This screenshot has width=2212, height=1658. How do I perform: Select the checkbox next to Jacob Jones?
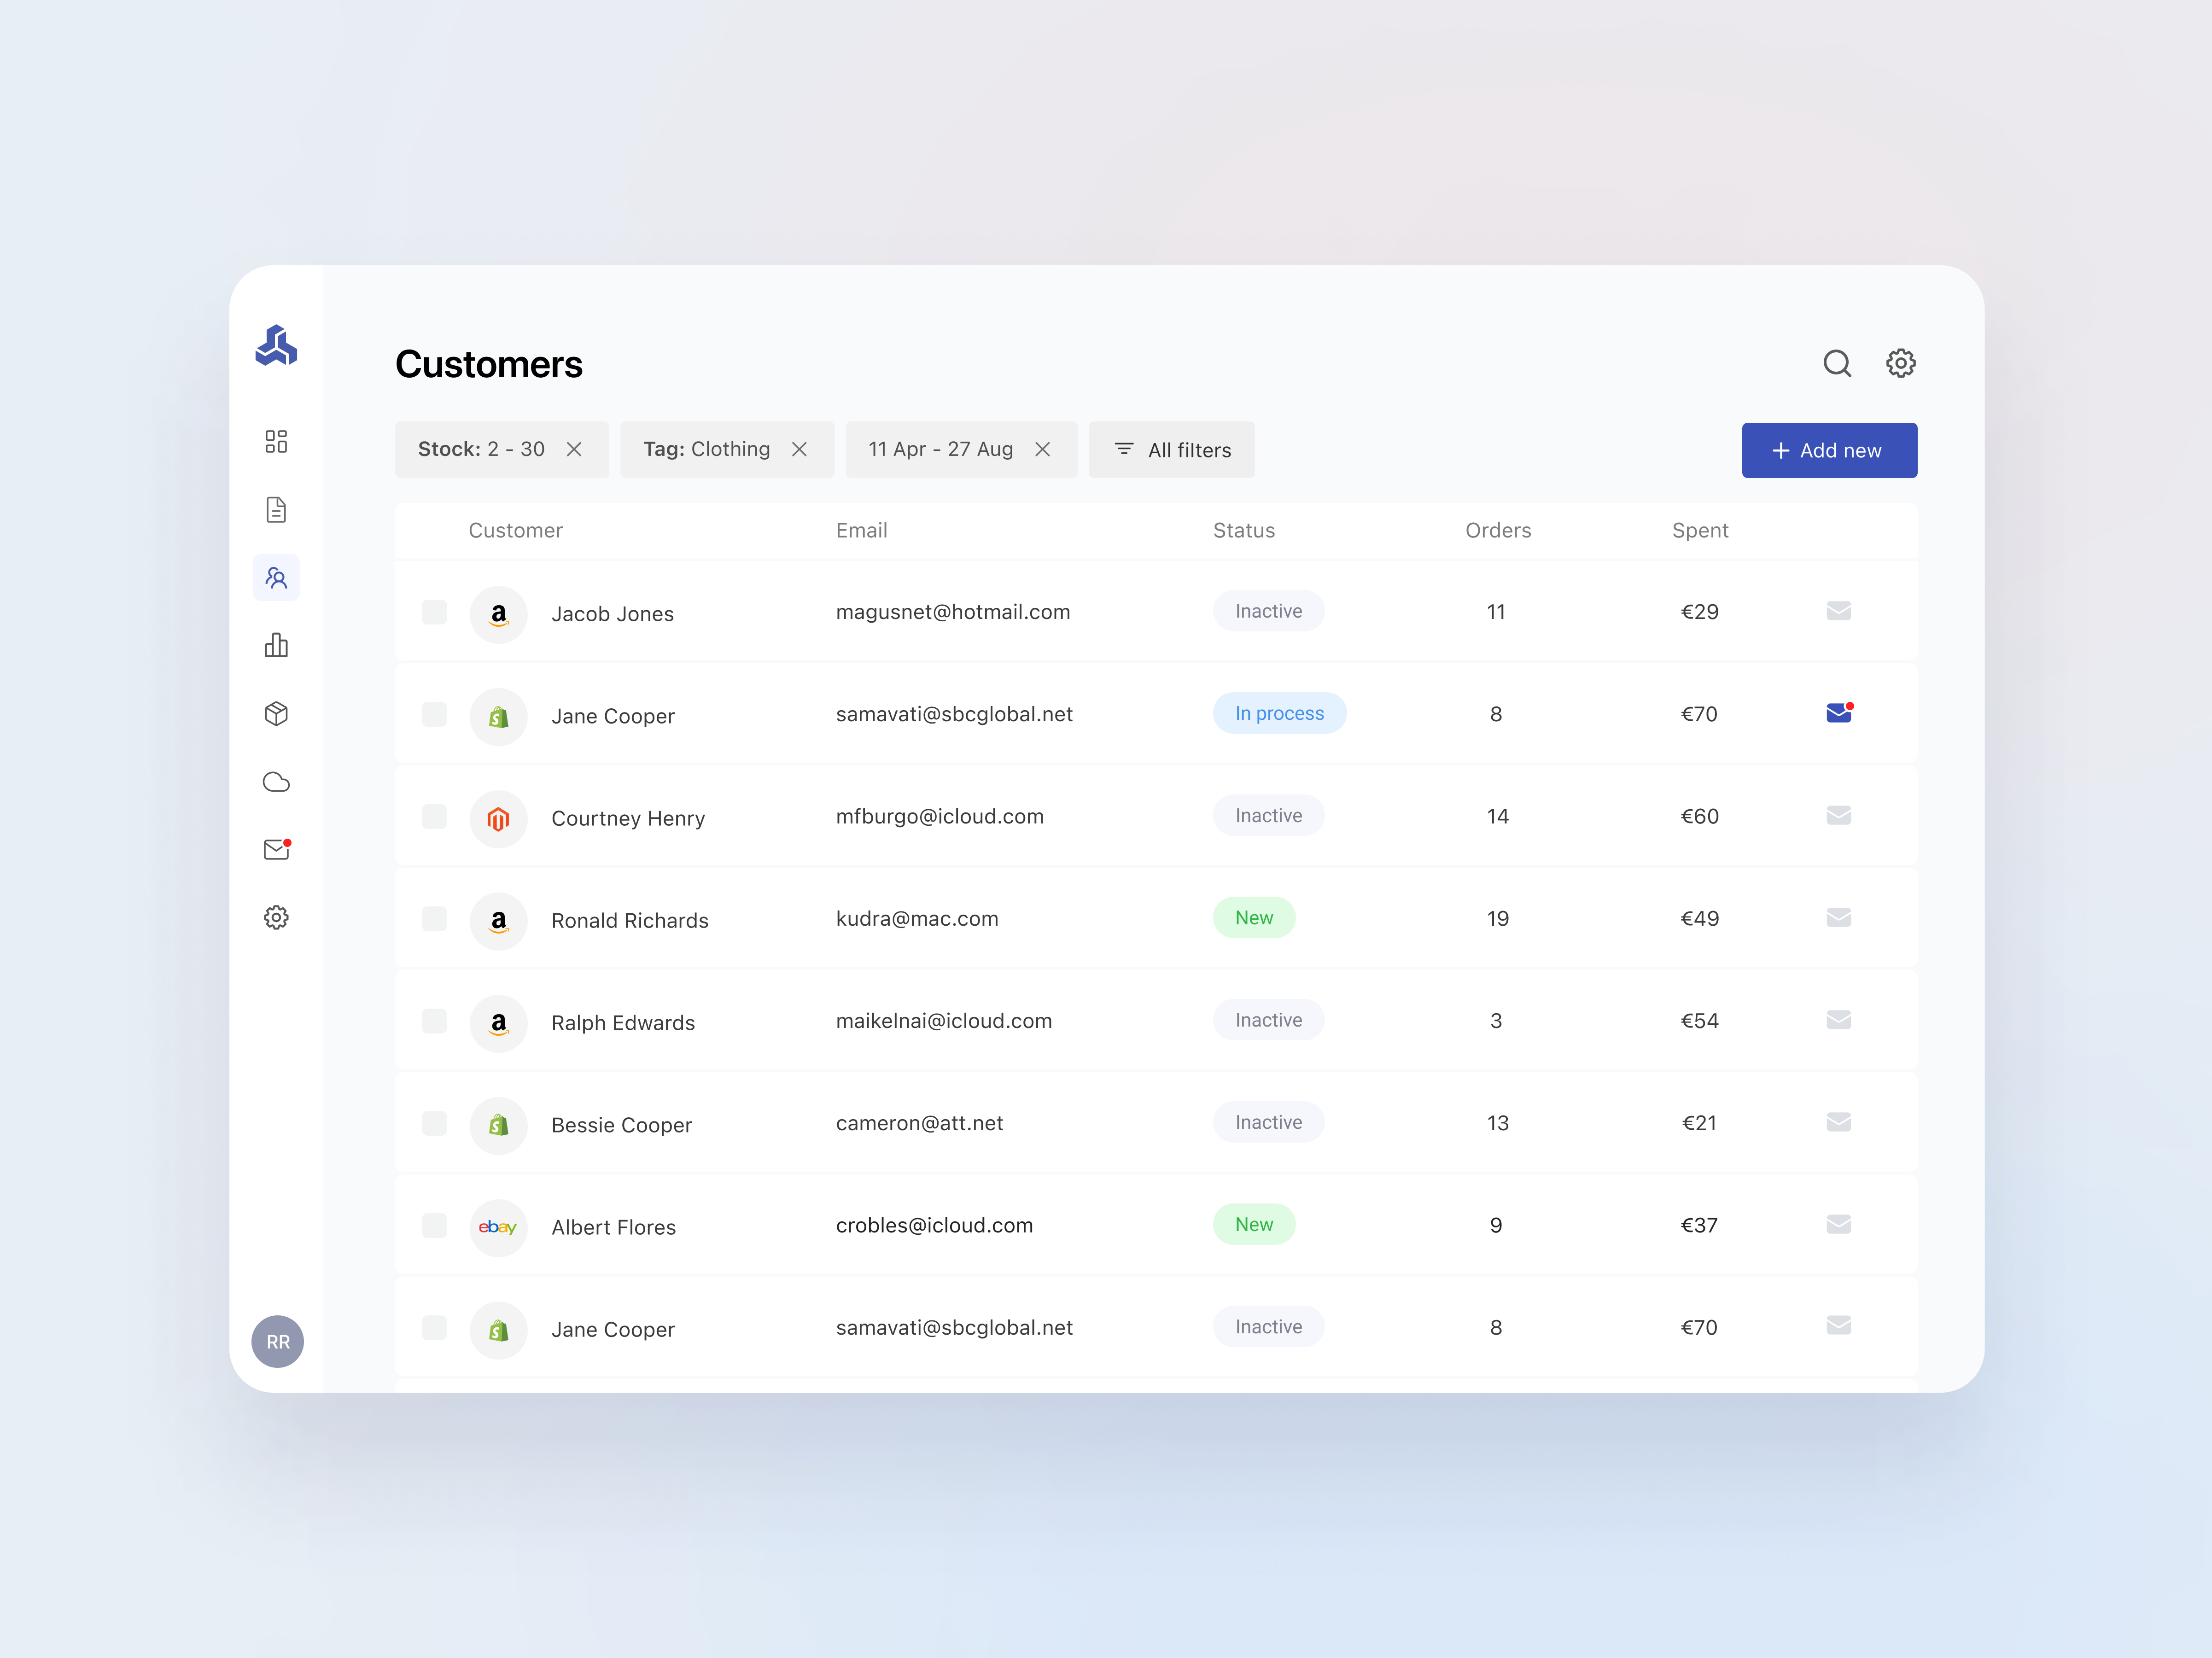click(434, 611)
